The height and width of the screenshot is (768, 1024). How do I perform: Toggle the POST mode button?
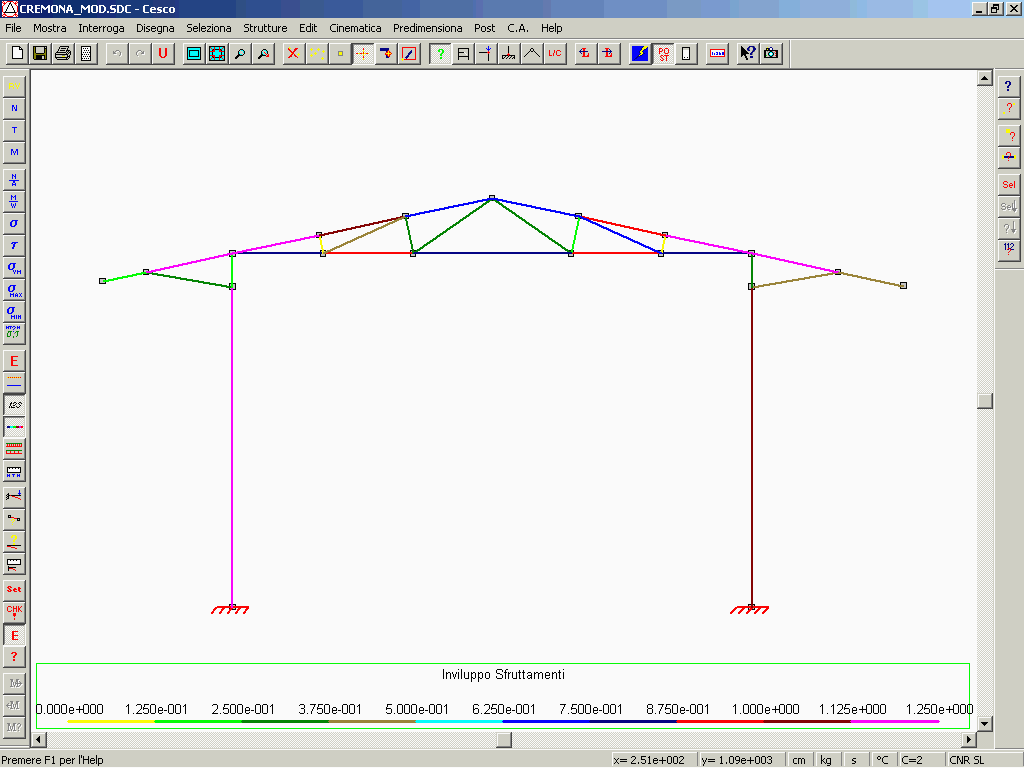(663, 54)
